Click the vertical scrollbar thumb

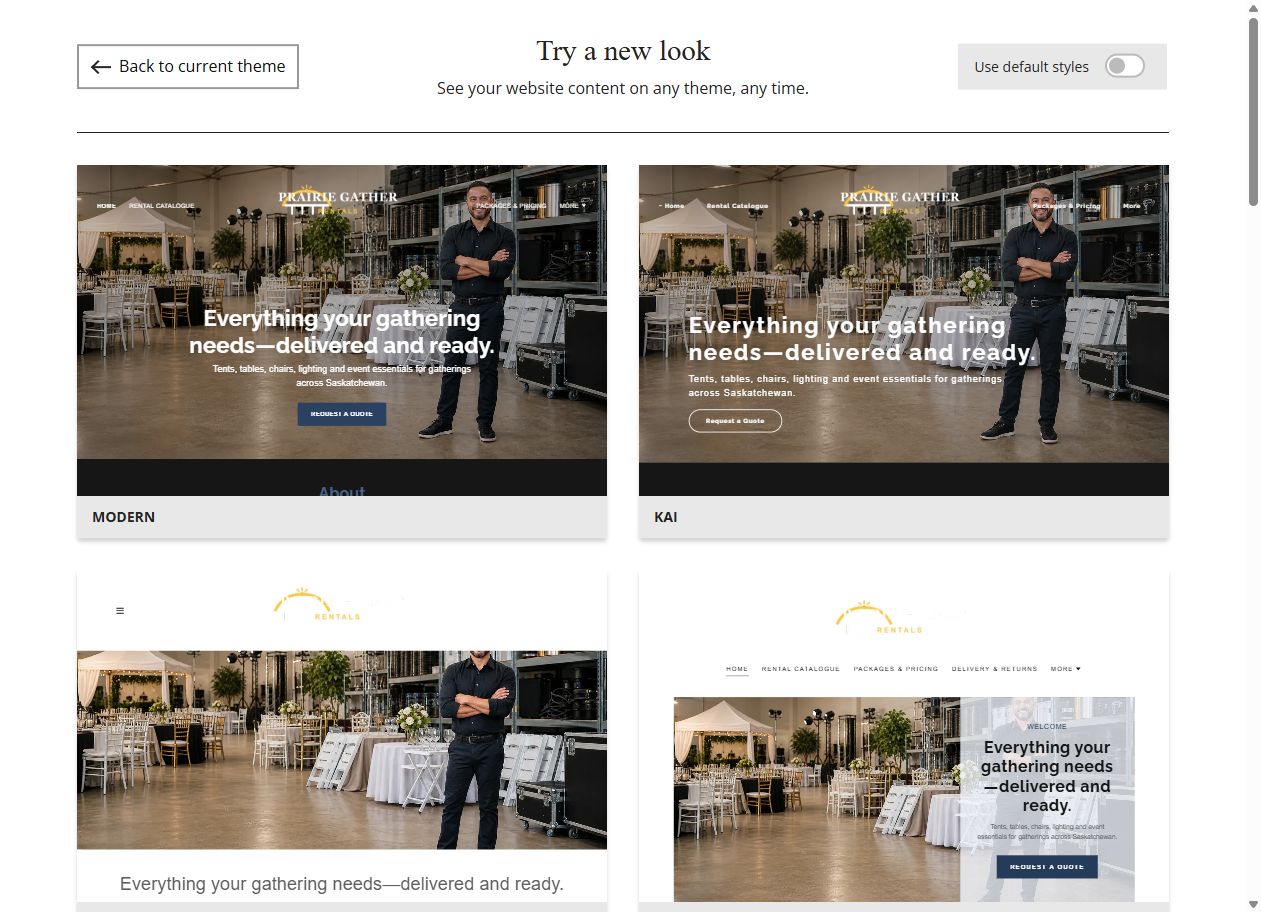[x=1253, y=112]
